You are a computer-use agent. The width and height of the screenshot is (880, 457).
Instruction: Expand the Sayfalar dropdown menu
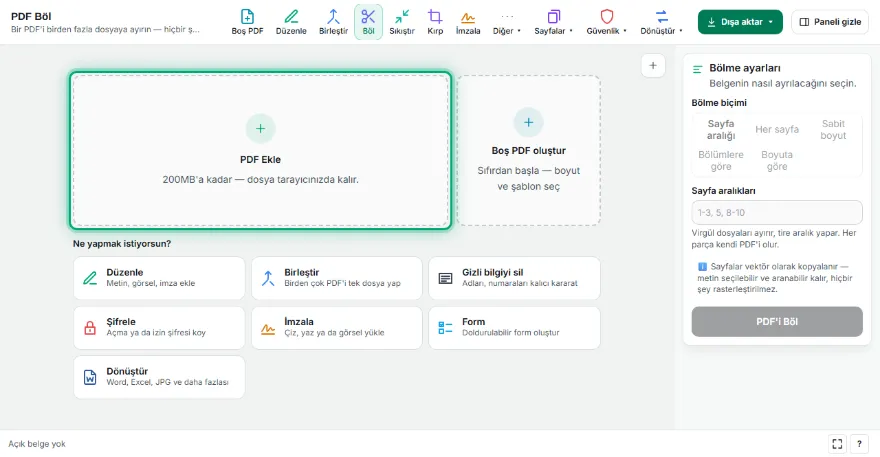pos(553,22)
